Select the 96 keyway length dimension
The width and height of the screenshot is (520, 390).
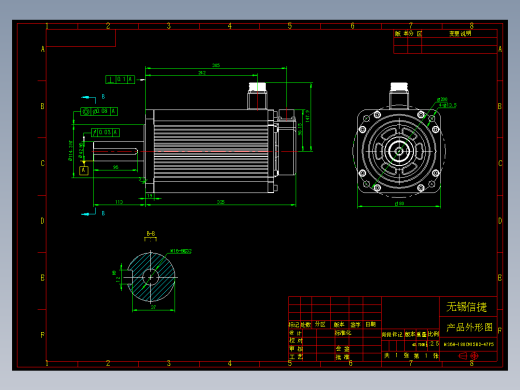tap(116, 167)
